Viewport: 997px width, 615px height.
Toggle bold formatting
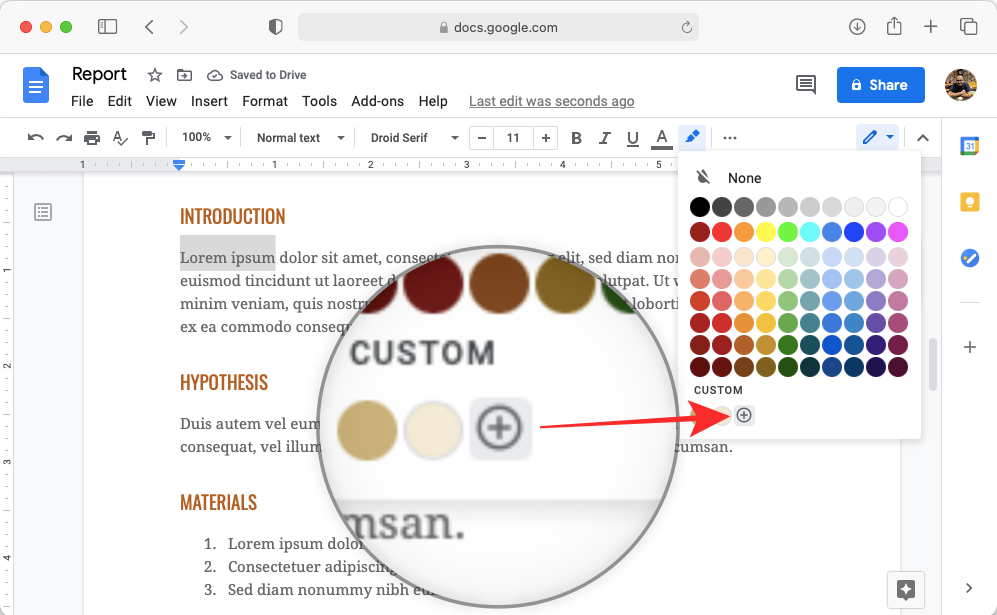click(x=576, y=137)
